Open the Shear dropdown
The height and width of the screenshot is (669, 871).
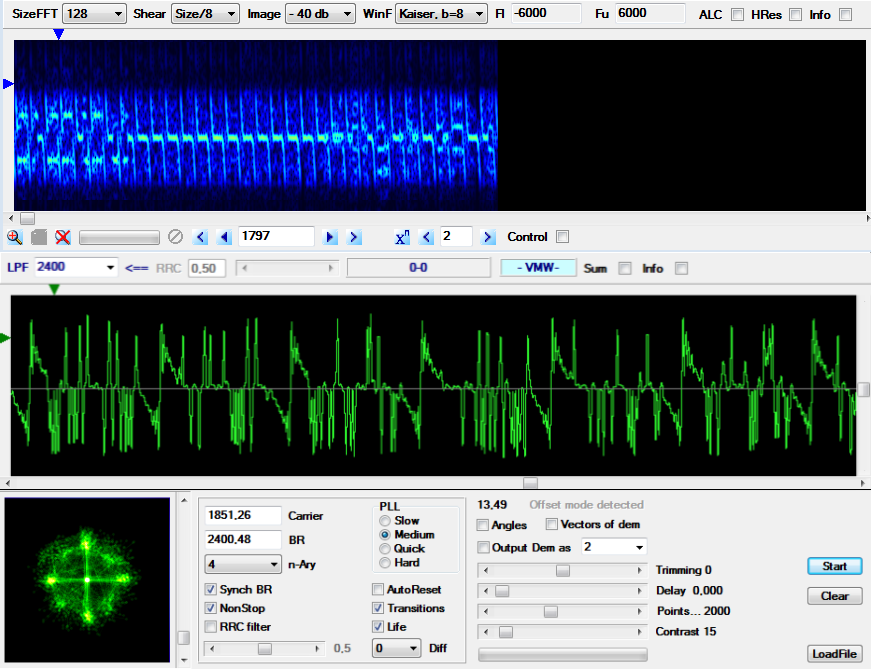tap(206, 14)
